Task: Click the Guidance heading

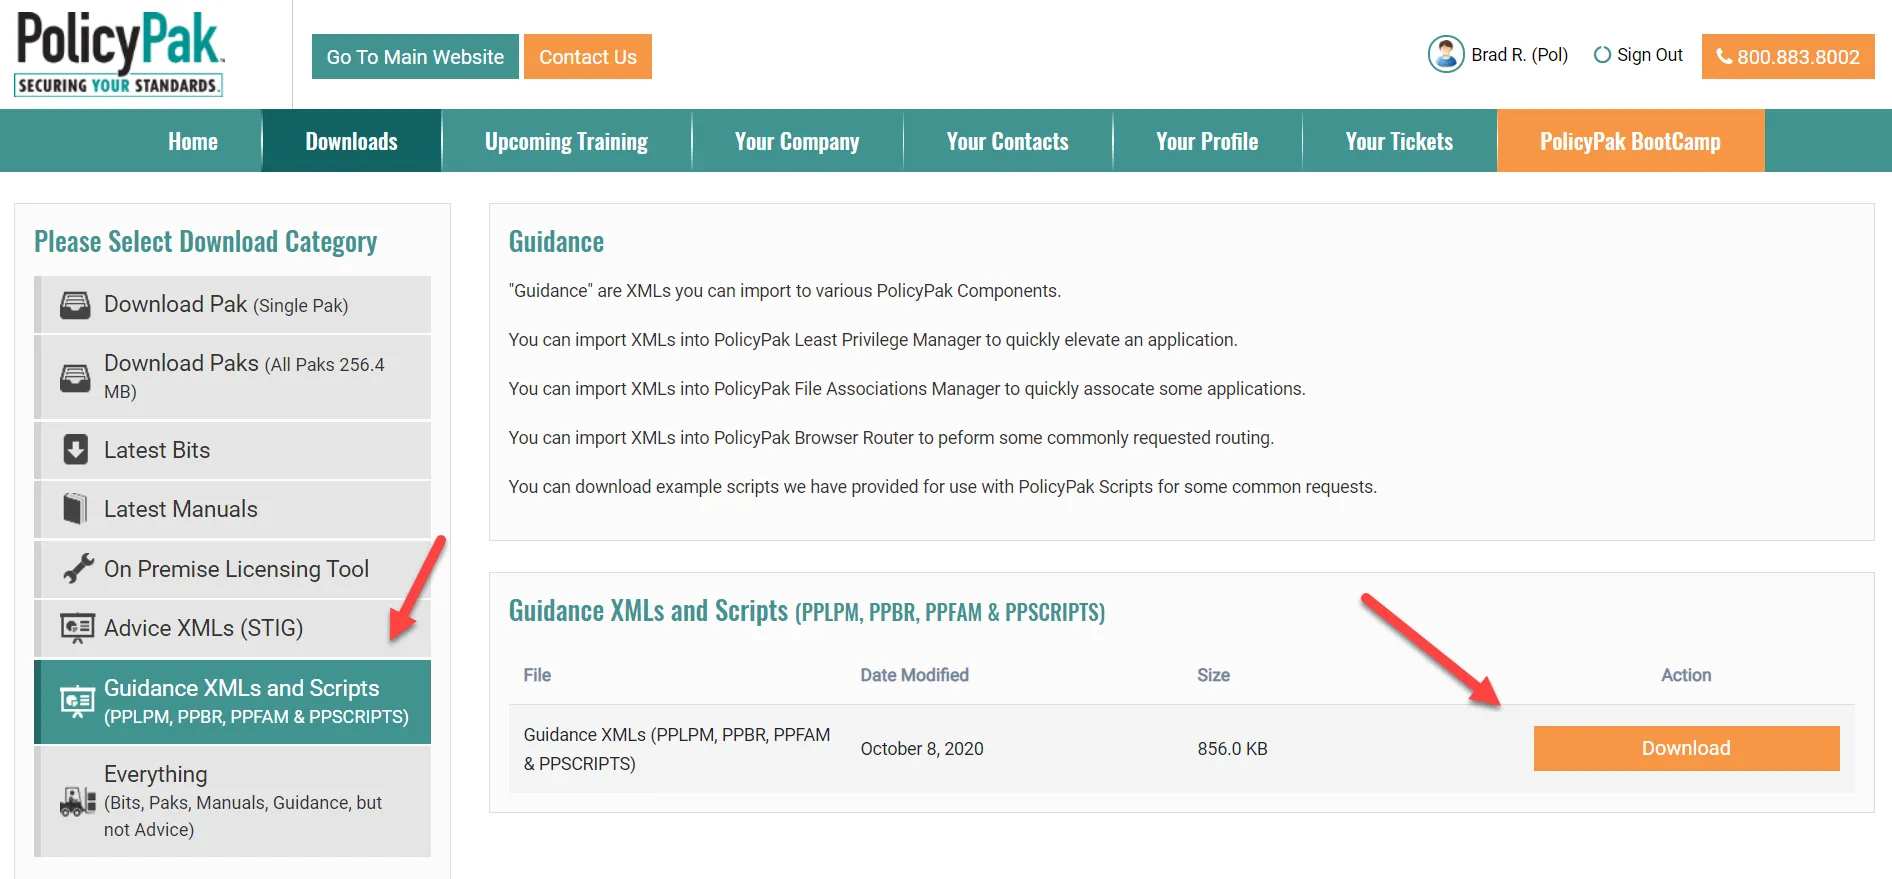Action: pyautogui.click(x=556, y=242)
